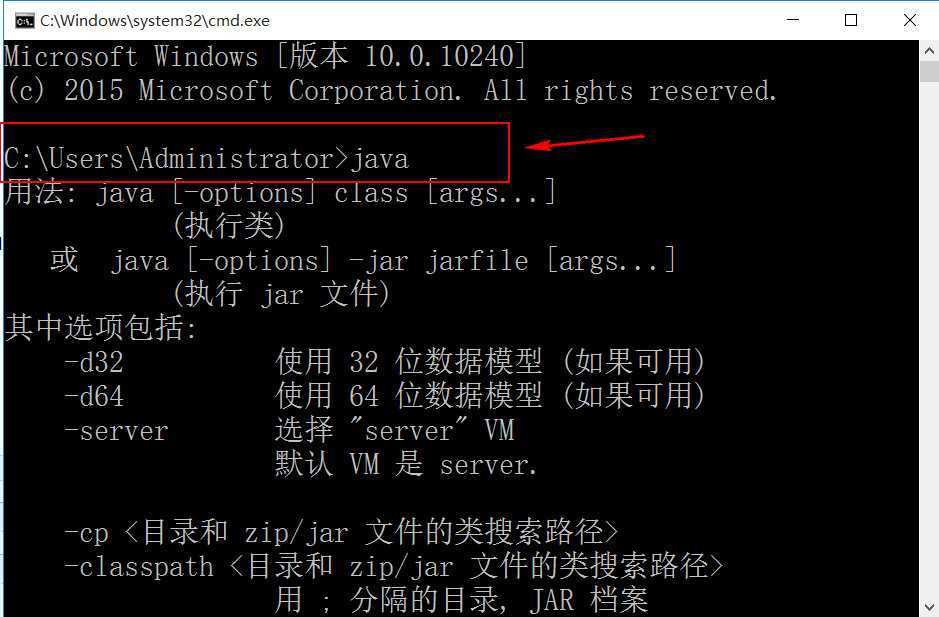The width and height of the screenshot is (939, 617).
Task: Maximize the command prompt window
Action: pyautogui.click(x=851, y=20)
